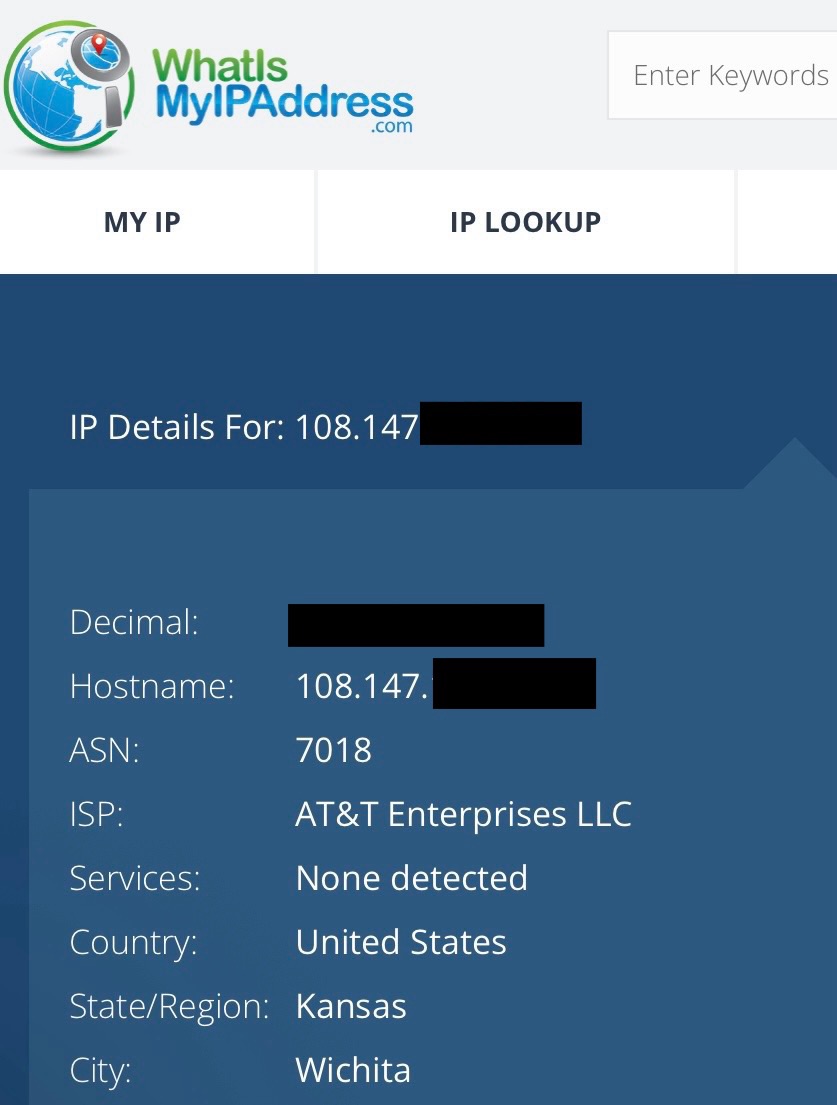This screenshot has height=1105, width=837.
Task: Click the Enter Keywords search field
Action: pos(730,75)
